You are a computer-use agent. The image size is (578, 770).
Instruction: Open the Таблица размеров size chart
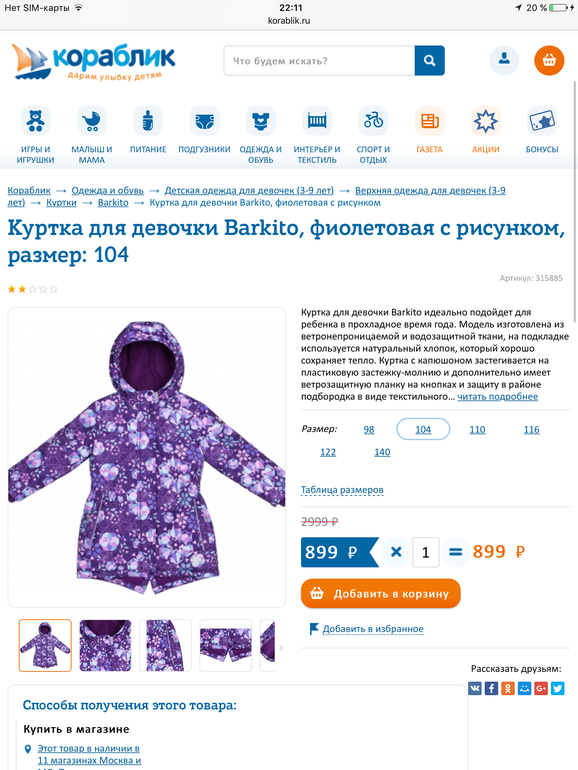342,490
